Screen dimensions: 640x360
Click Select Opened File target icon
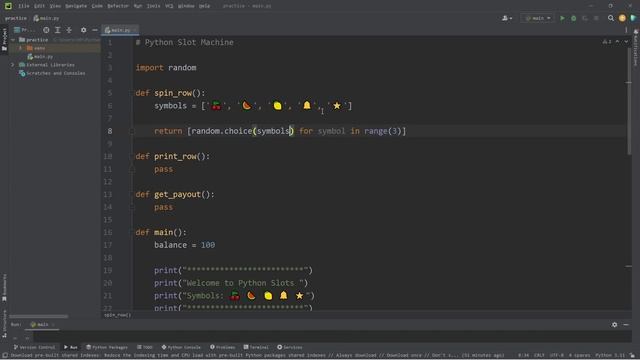[46, 30]
